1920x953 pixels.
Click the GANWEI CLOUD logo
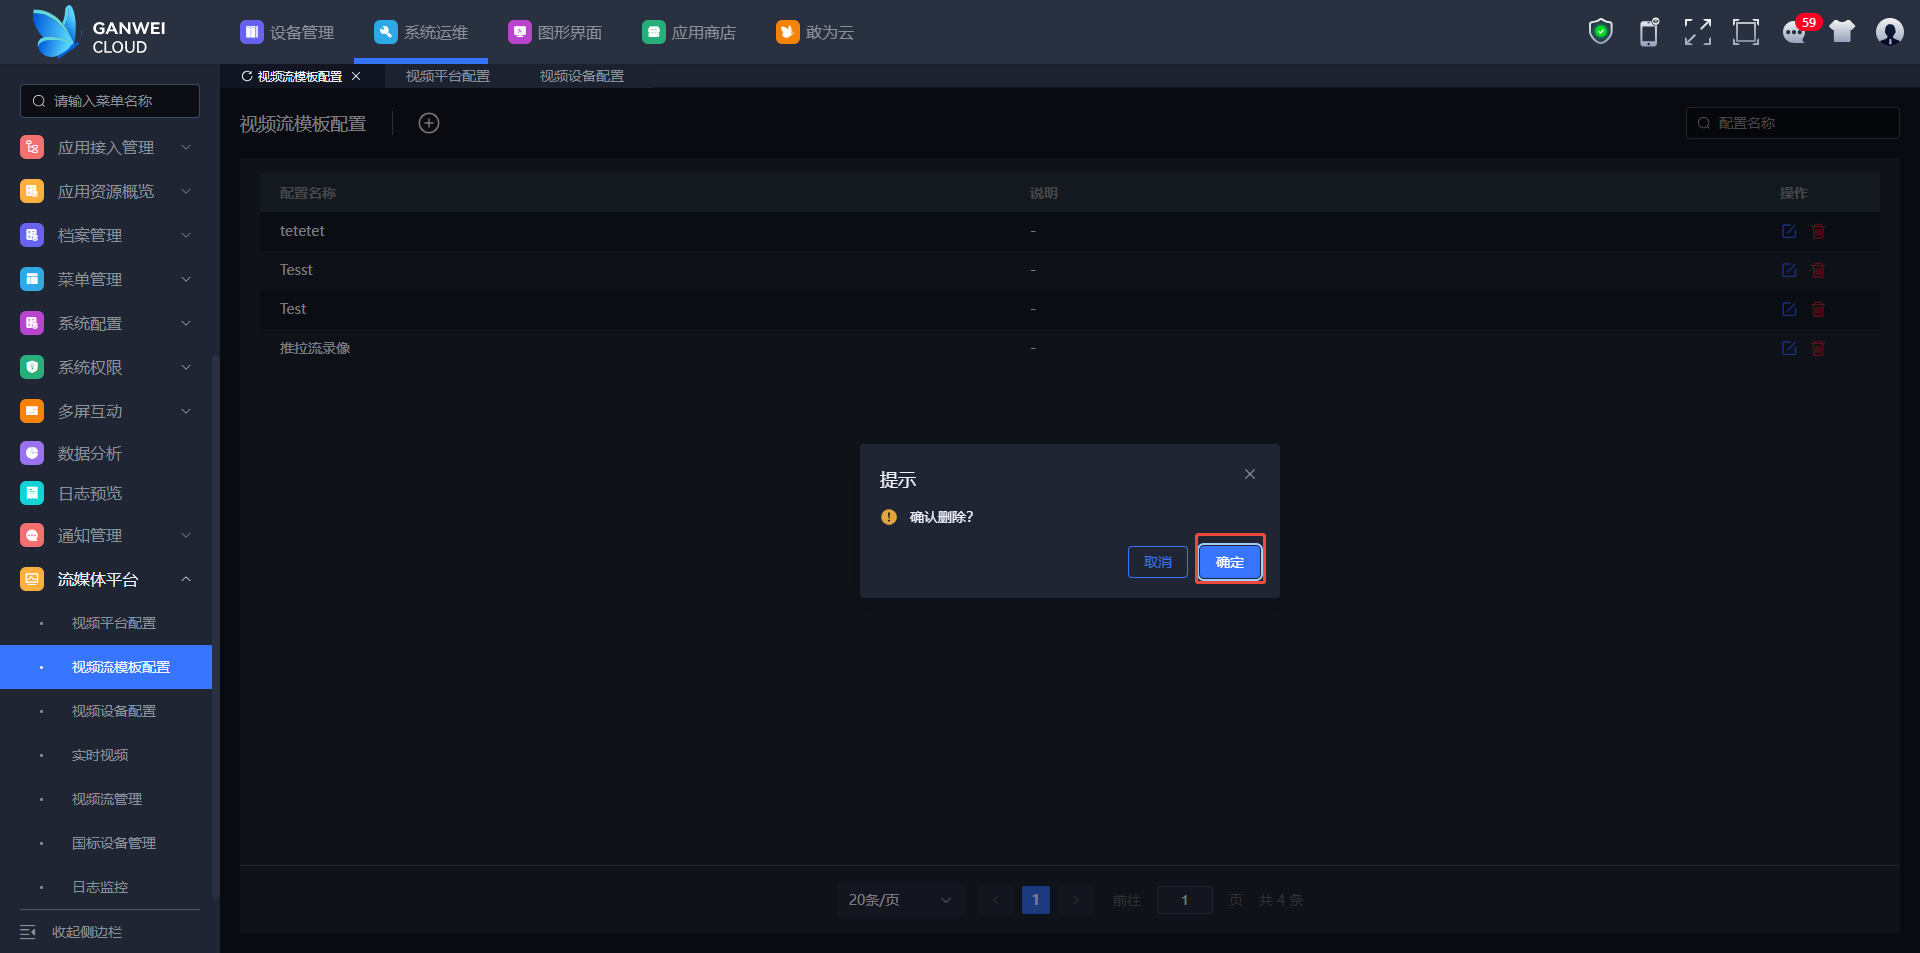click(x=98, y=33)
